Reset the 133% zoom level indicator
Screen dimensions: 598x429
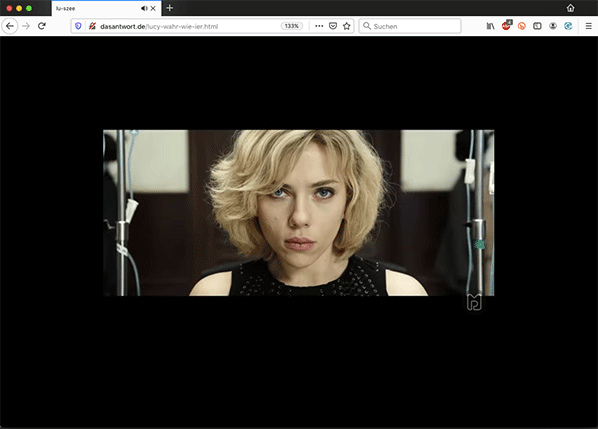292,26
